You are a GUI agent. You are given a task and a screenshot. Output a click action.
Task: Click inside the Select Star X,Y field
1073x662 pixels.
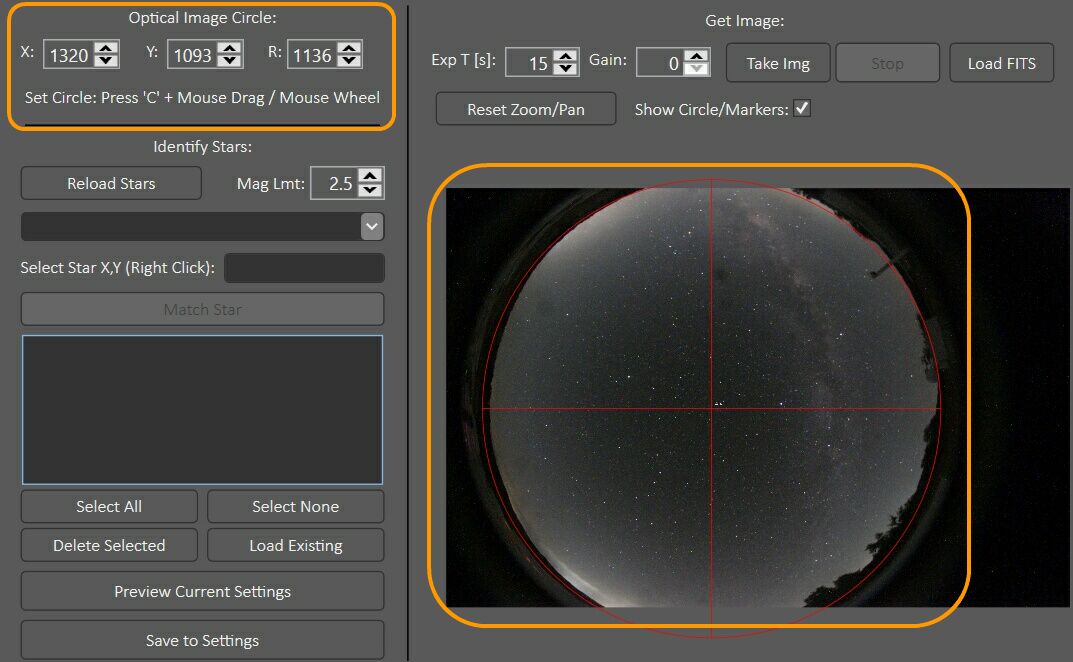(x=304, y=267)
